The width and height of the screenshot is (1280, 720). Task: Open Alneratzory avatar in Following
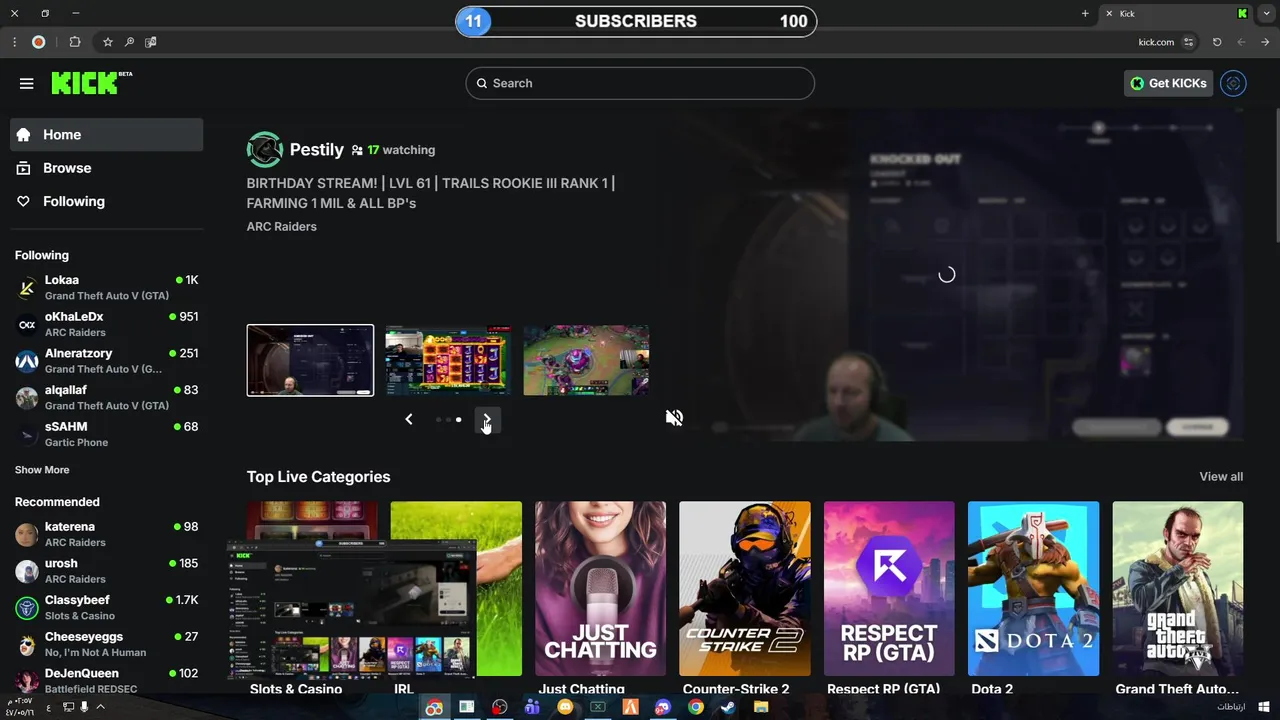coord(27,361)
